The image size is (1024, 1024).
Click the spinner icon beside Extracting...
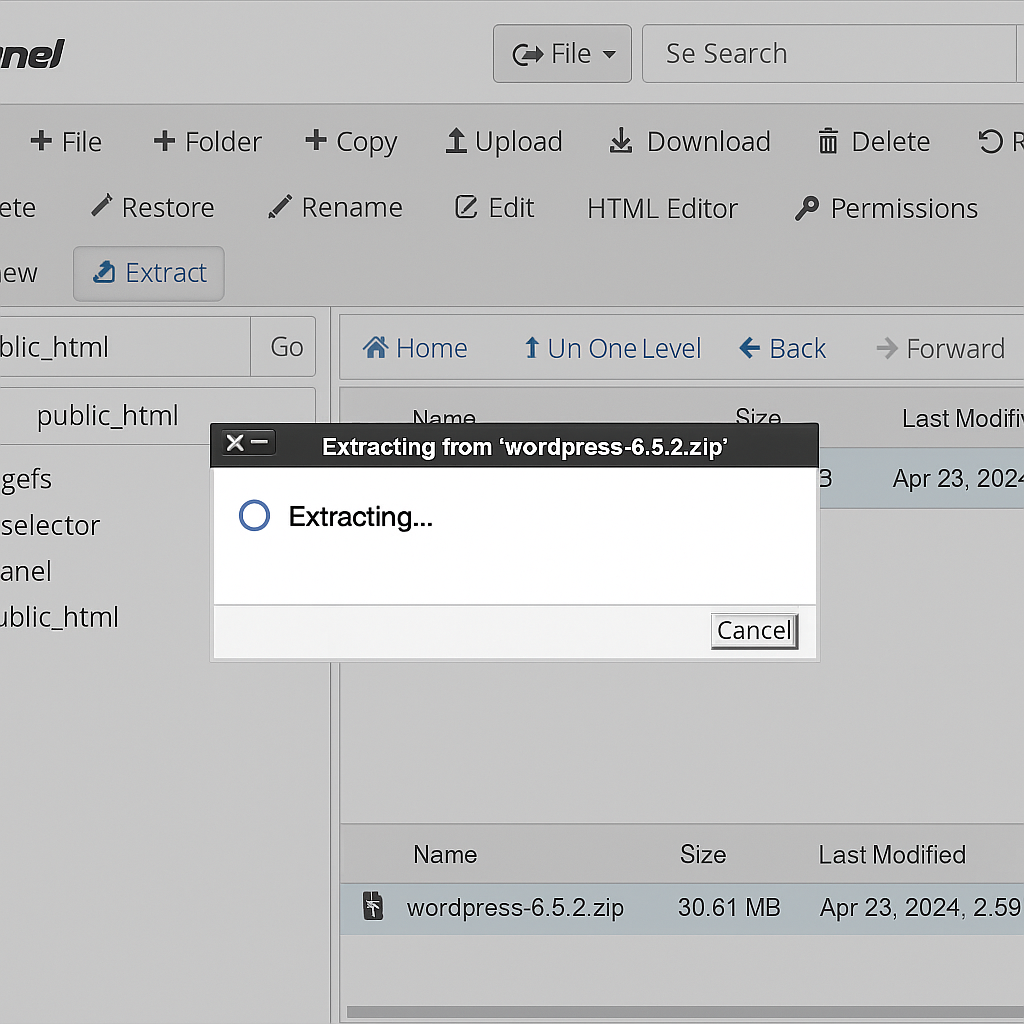click(x=254, y=515)
